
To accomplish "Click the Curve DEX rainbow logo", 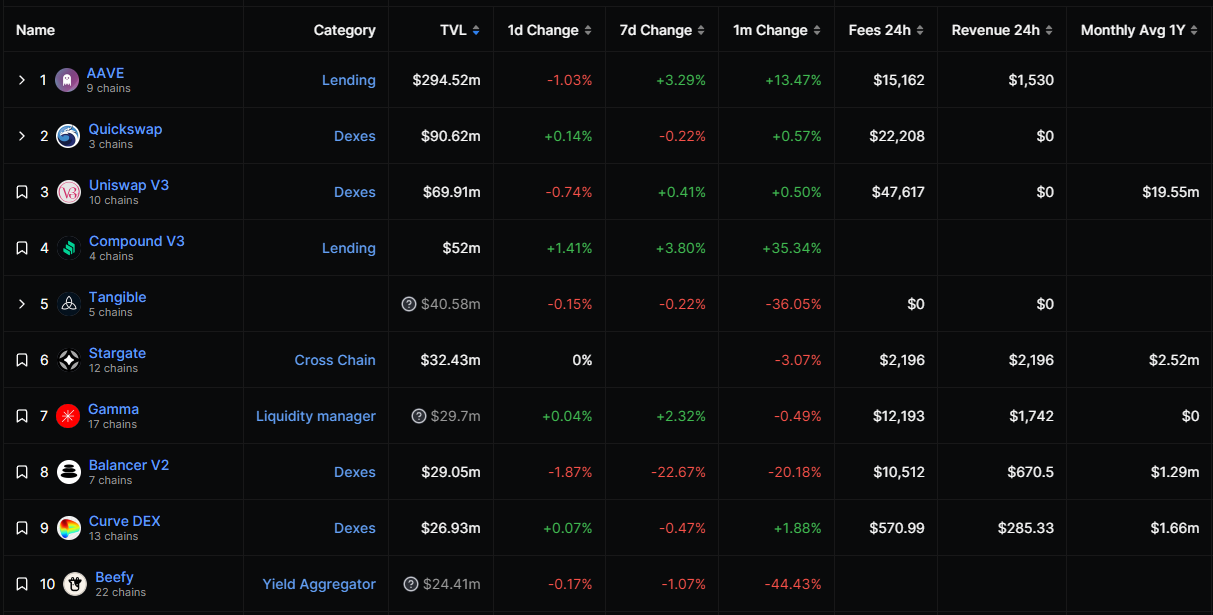I will tap(68, 528).
